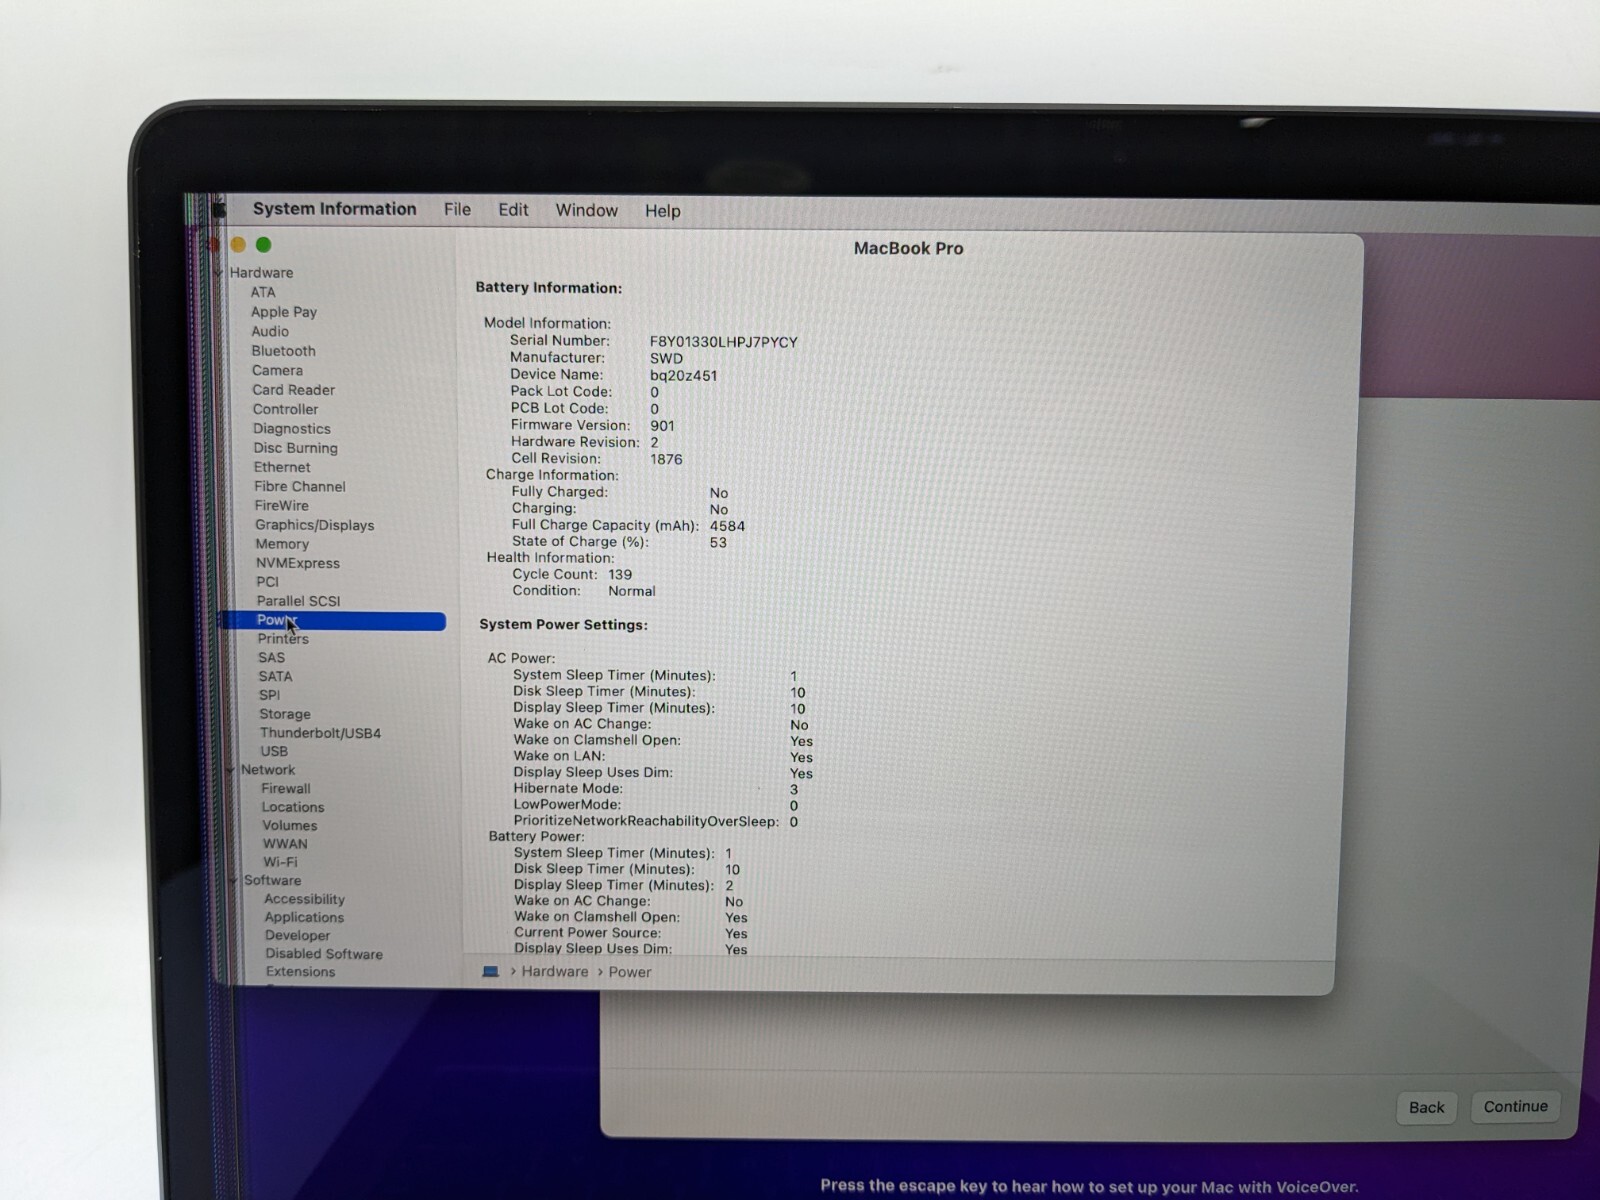Select Audio in the sidebar

(x=270, y=331)
